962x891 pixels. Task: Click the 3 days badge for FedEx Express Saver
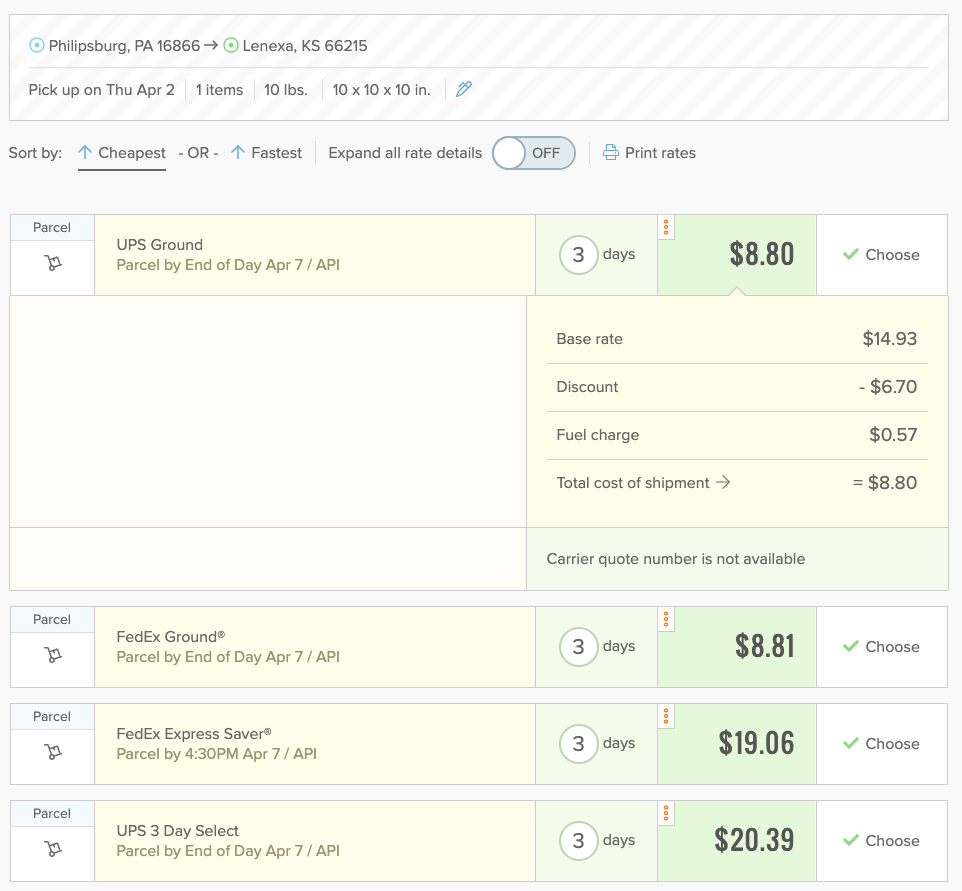597,744
